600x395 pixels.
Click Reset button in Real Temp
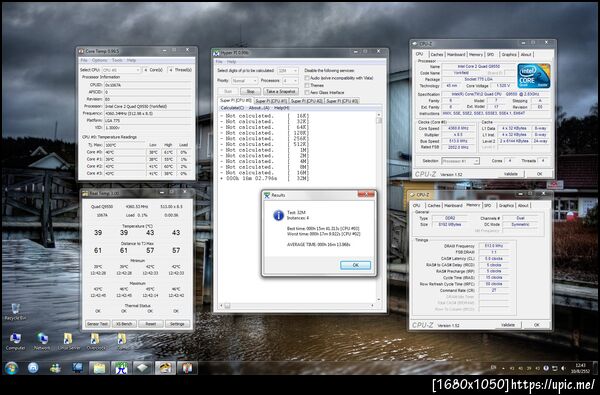coord(151,324)
